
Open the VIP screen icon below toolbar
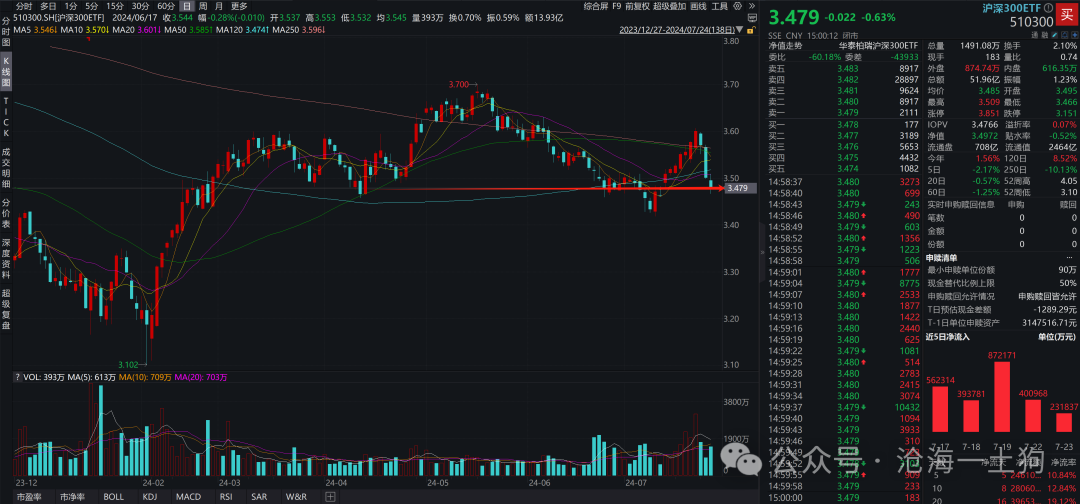[x=752, y=18]
